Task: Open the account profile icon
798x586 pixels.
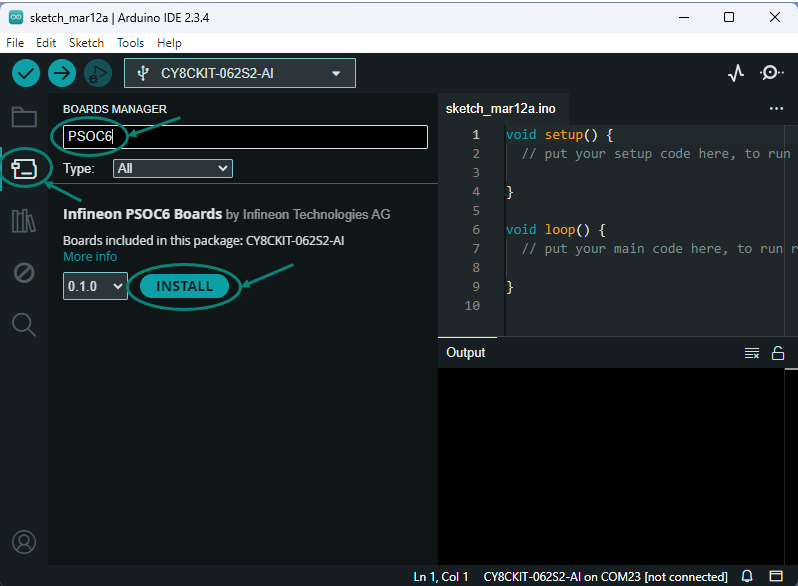Action: (24, 542)
